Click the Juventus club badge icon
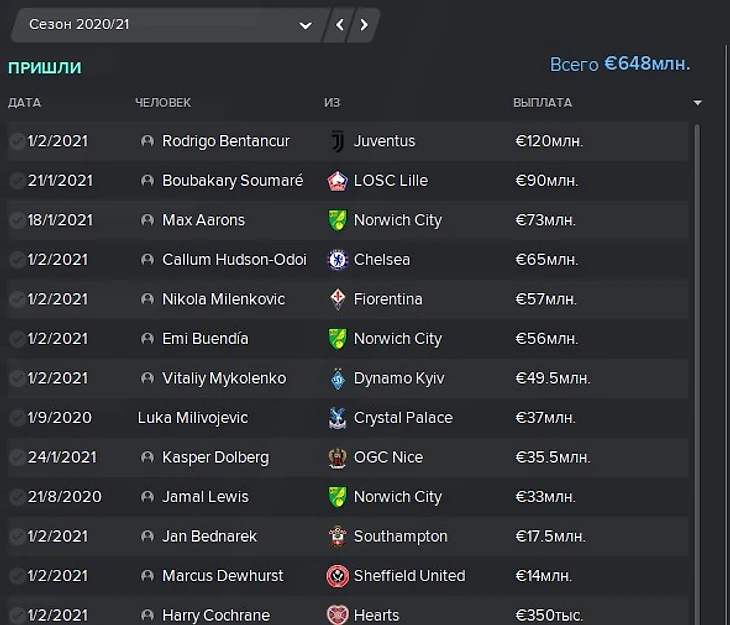 337,141
